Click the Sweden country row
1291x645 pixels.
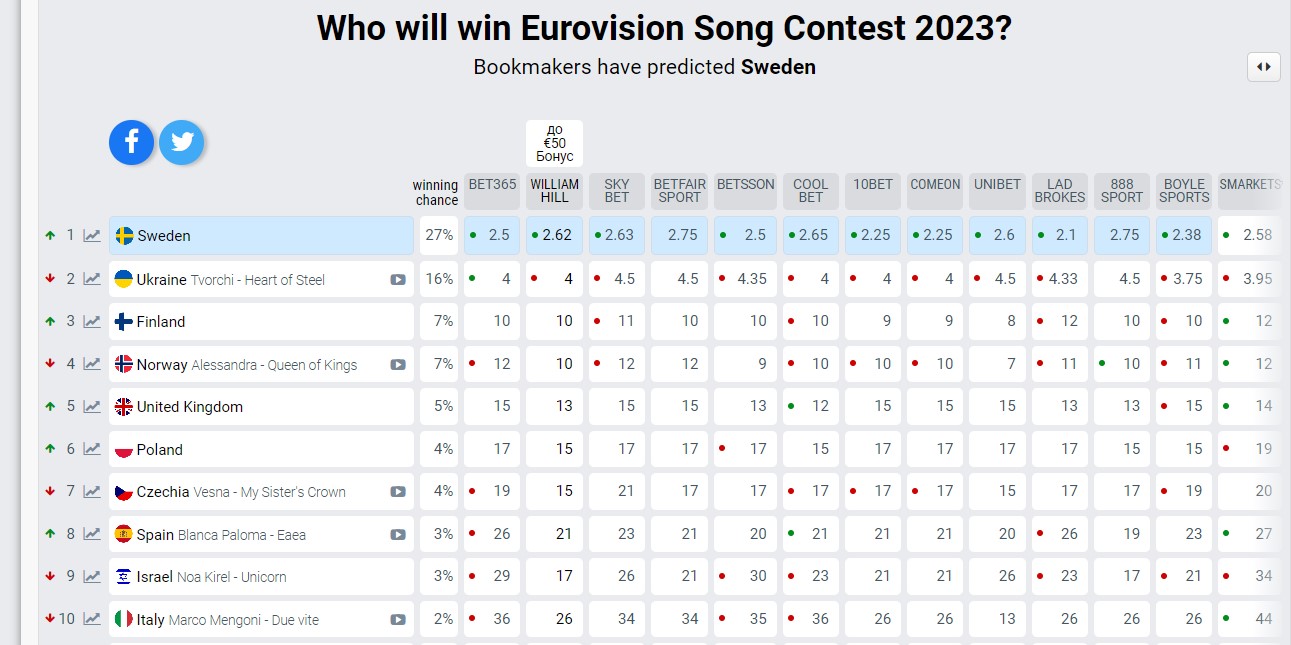point(261,236)
